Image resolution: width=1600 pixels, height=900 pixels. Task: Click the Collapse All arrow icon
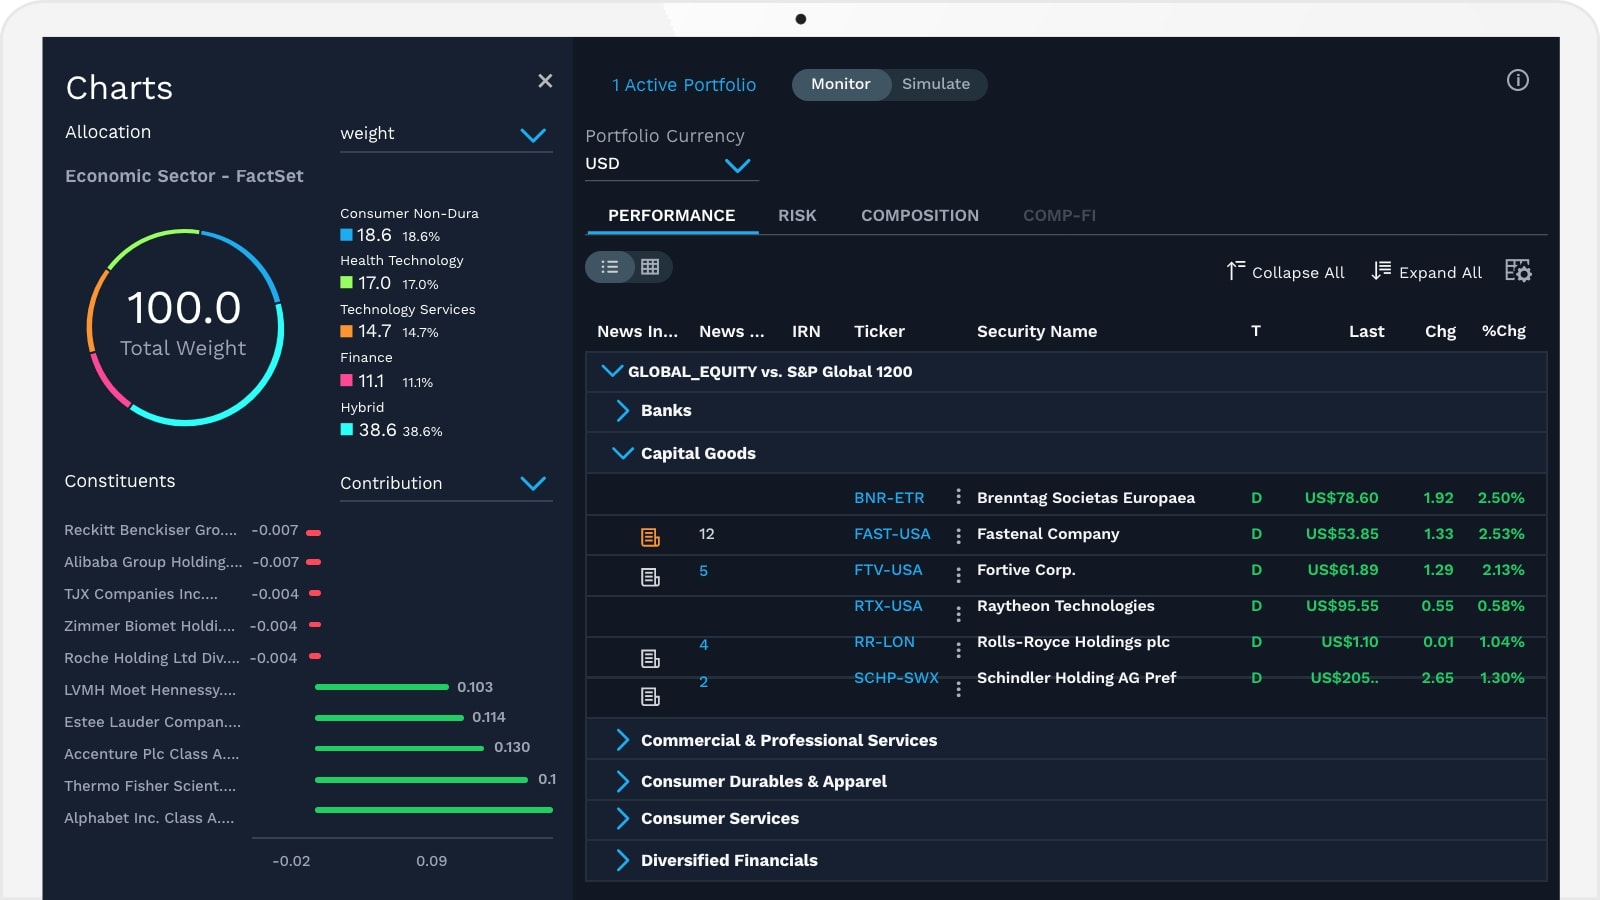click(x=1236, y=271)
